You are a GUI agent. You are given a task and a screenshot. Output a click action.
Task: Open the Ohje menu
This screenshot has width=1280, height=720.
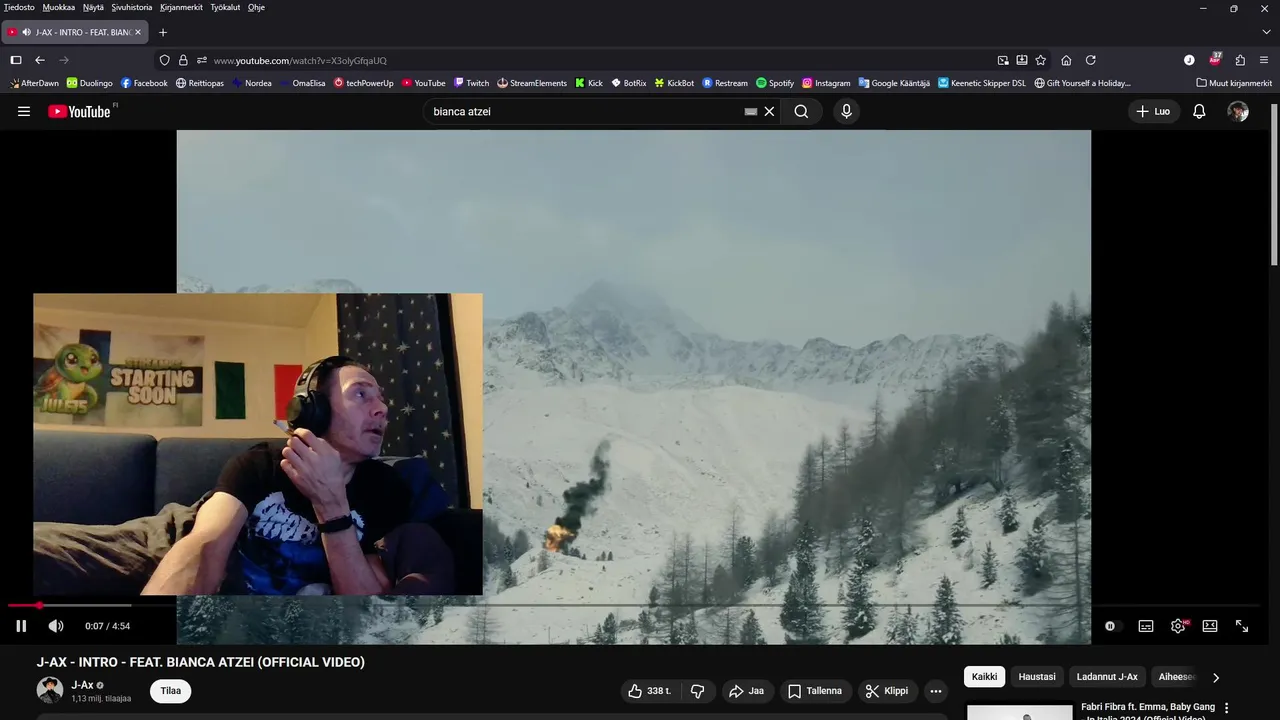coord(256,7)
